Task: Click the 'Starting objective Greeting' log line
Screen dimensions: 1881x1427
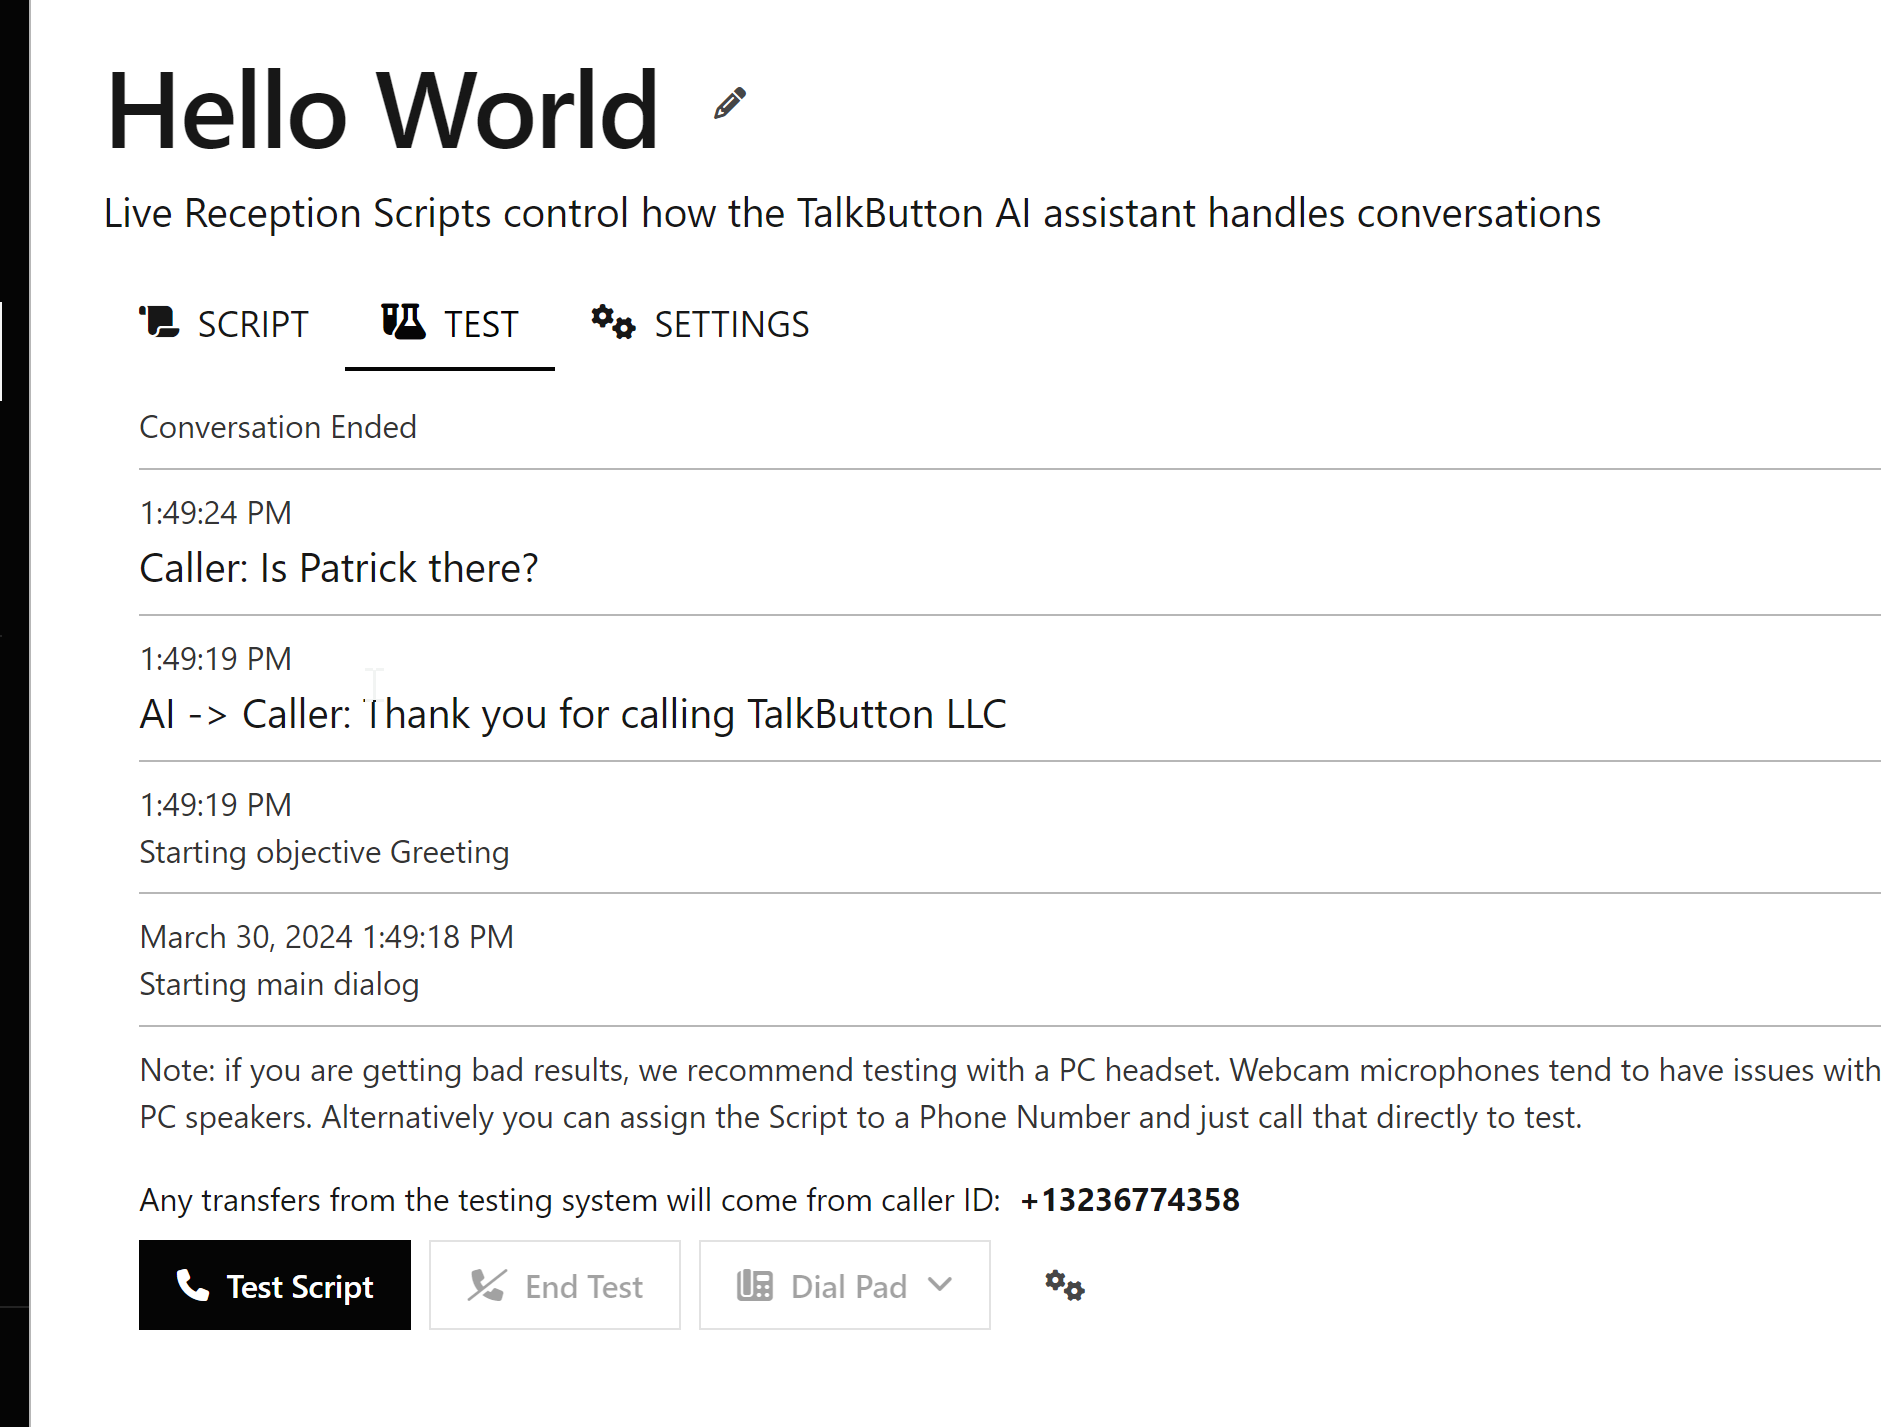Action: click(x=324, y=852)
